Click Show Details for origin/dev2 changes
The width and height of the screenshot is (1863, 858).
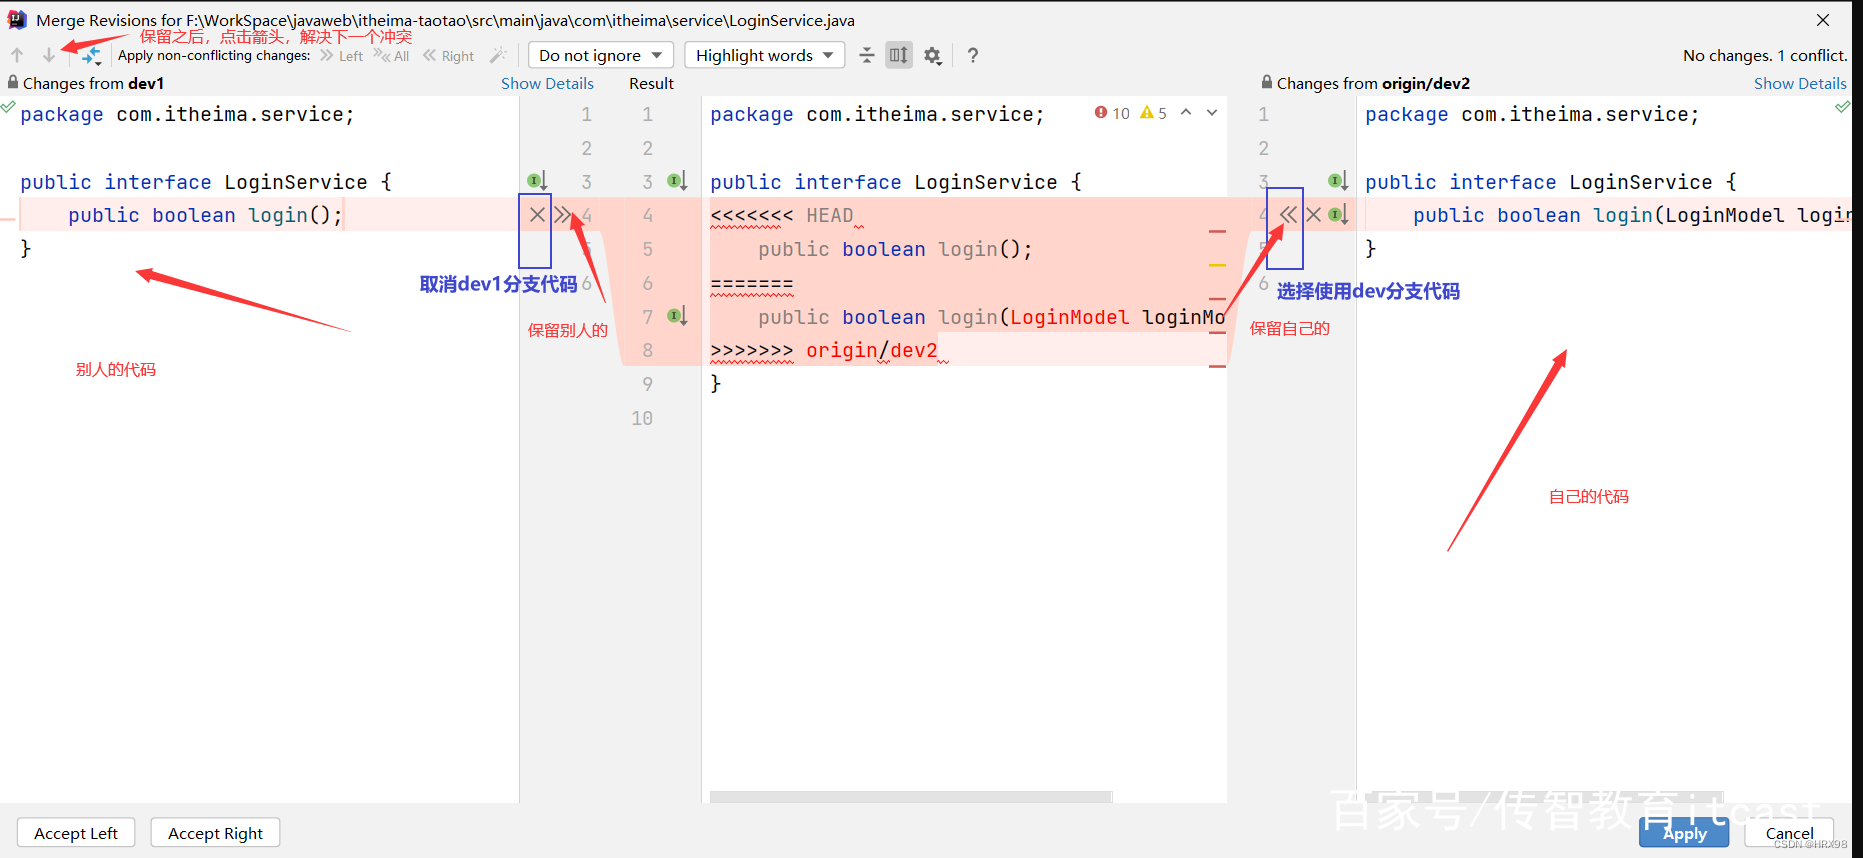pyautogui.click(x=1800, y=83)
